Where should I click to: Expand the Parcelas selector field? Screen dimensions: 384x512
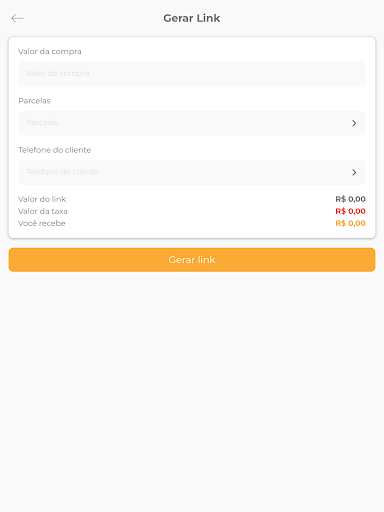click(x=192, y=123)
